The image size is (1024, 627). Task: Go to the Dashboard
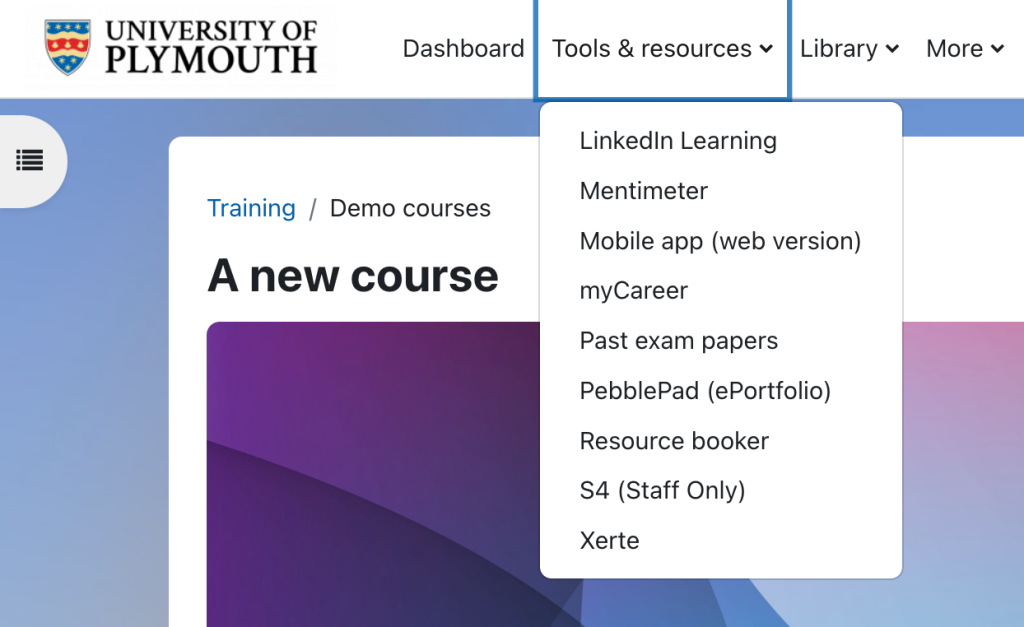pos(463,48)
